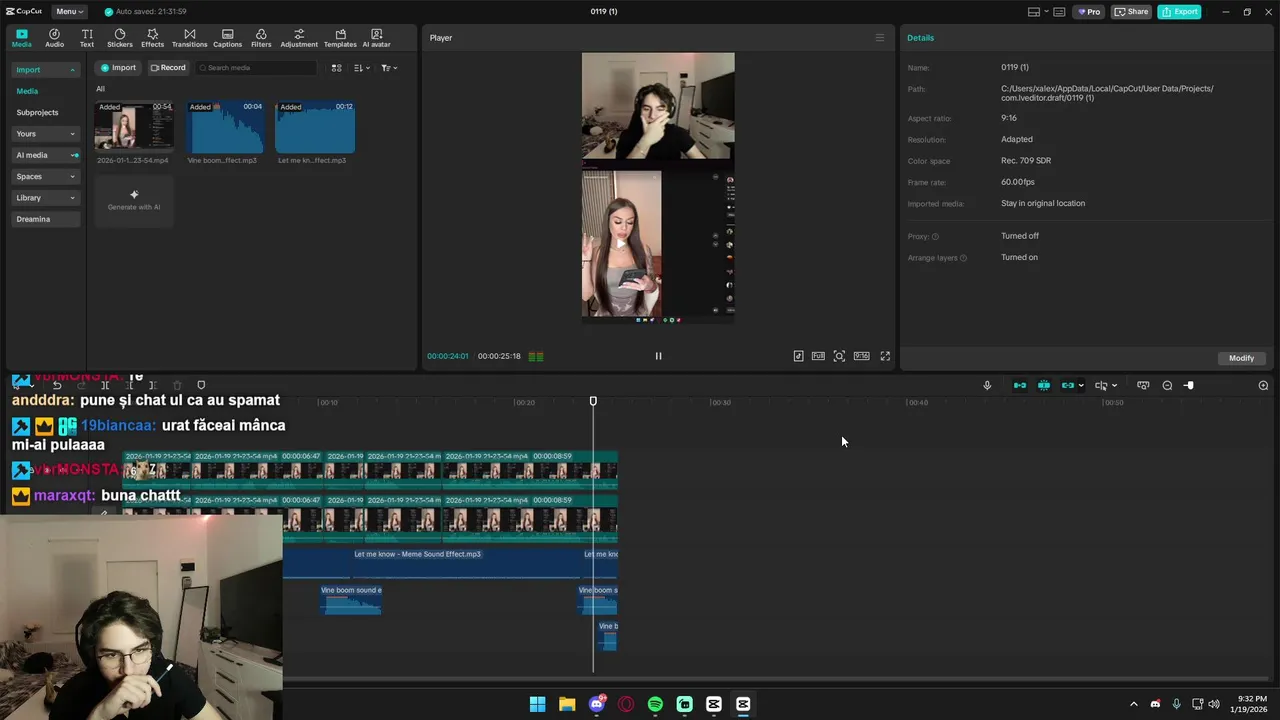Toggle clip linkage on timeline
The height and width of the screenshot is (720, 1280).
(1068, 386)
